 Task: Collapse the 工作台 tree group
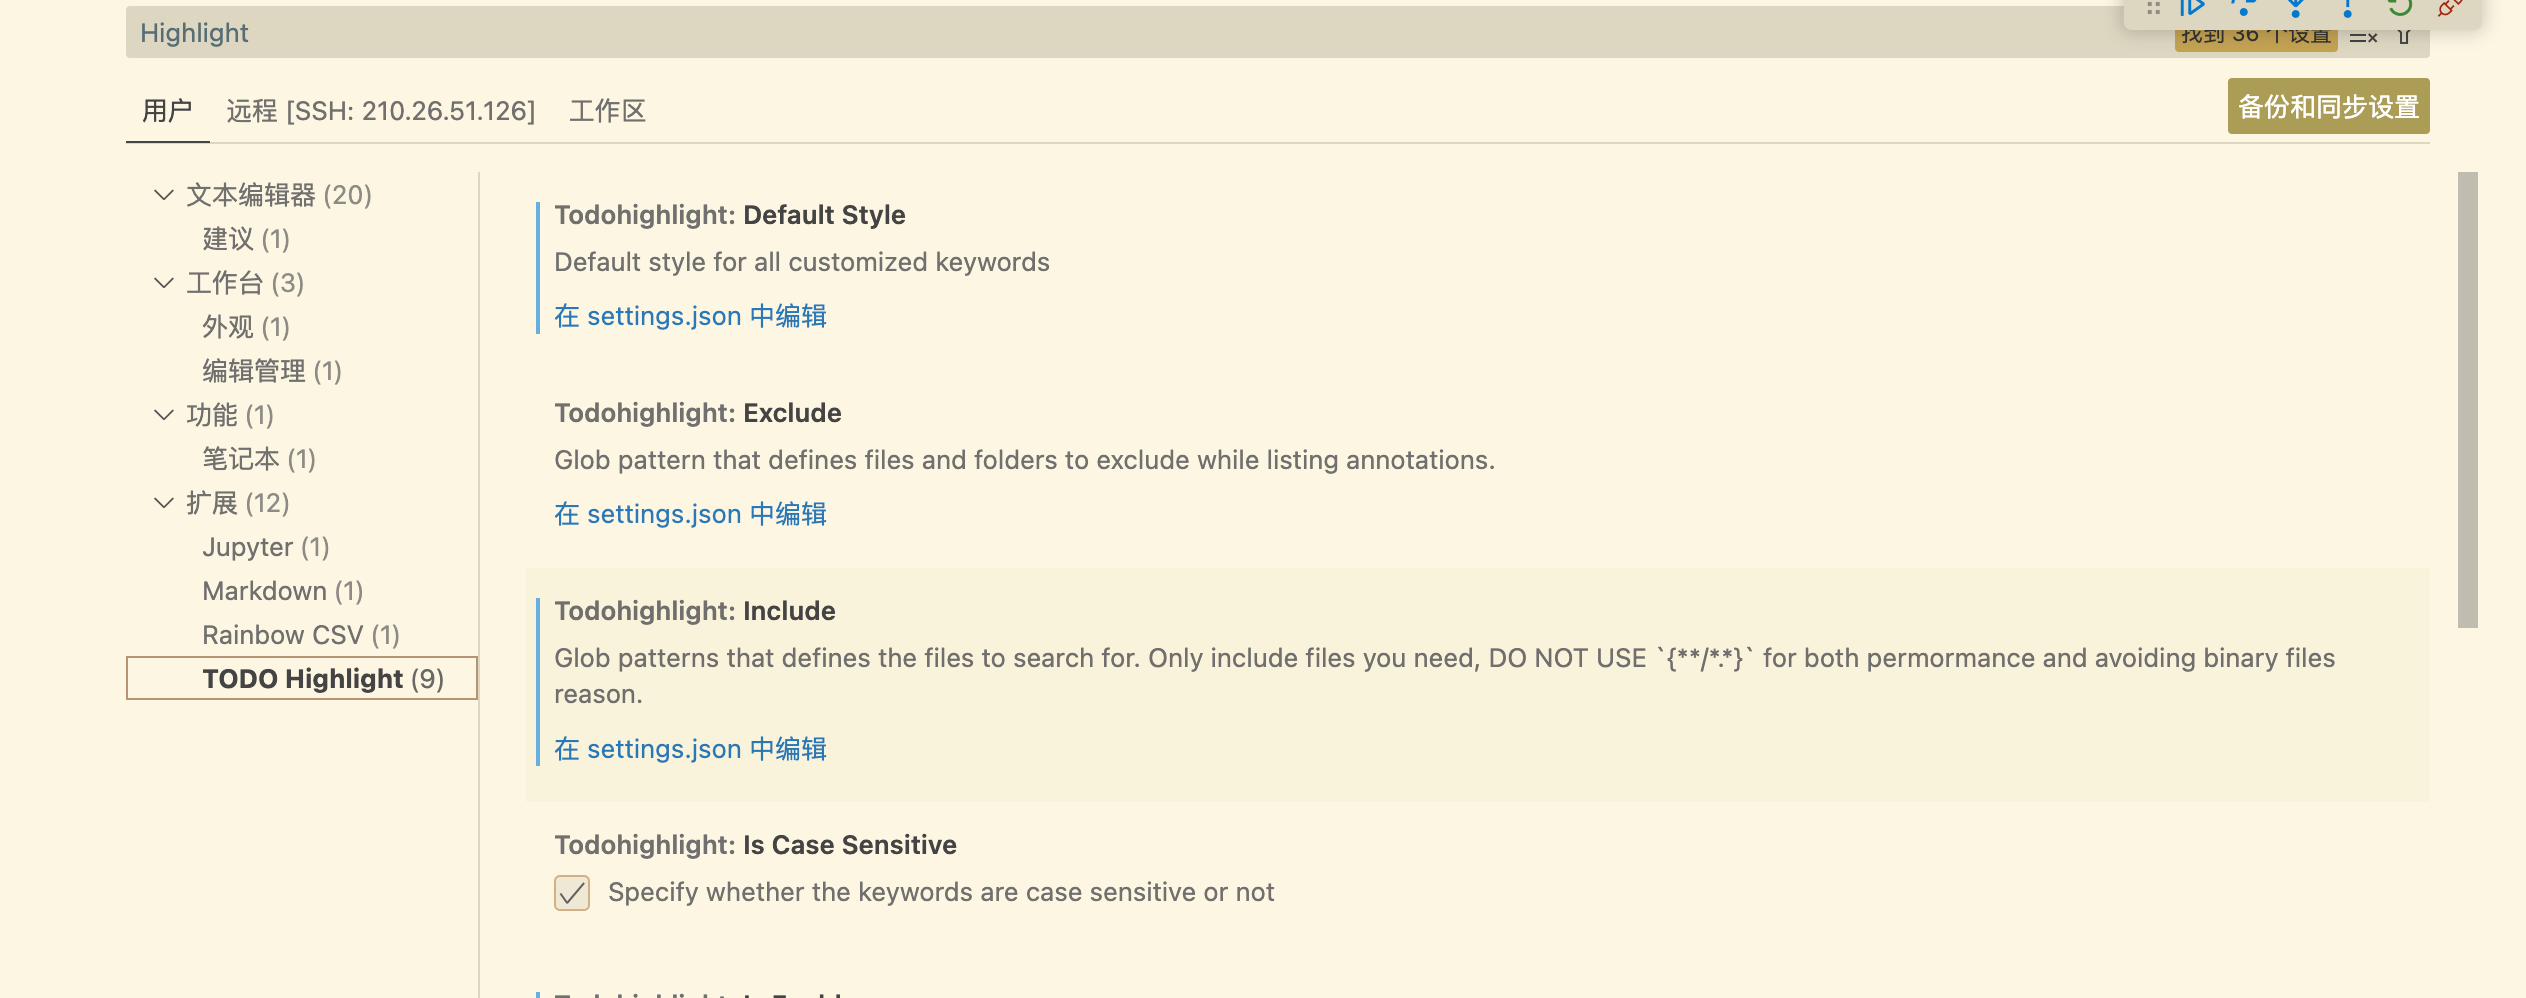pyautogui.click(x=164, y=283)
